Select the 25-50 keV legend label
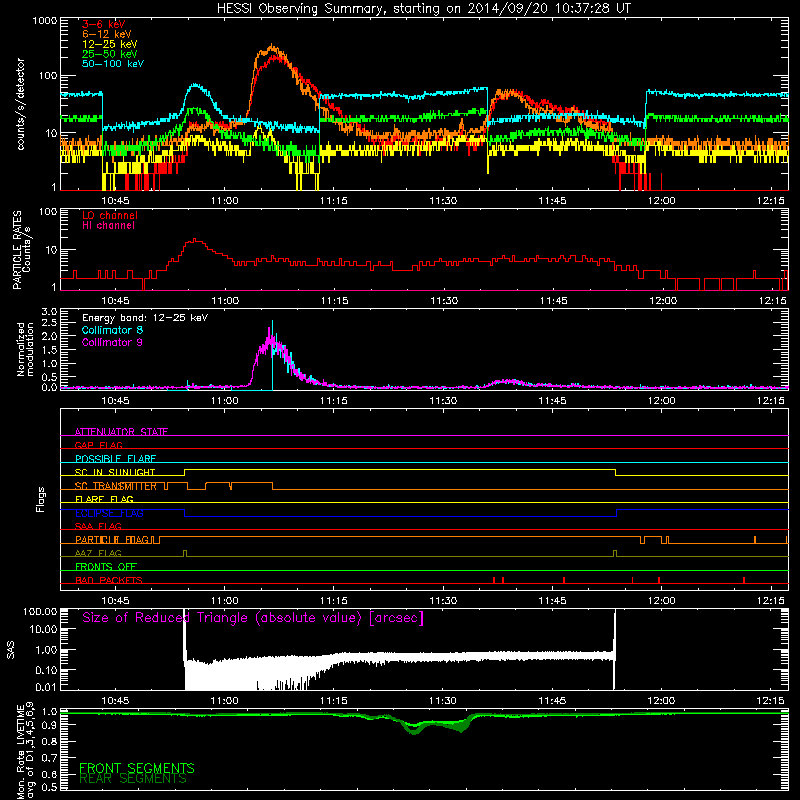800x800 pixels. pos(109,54)
